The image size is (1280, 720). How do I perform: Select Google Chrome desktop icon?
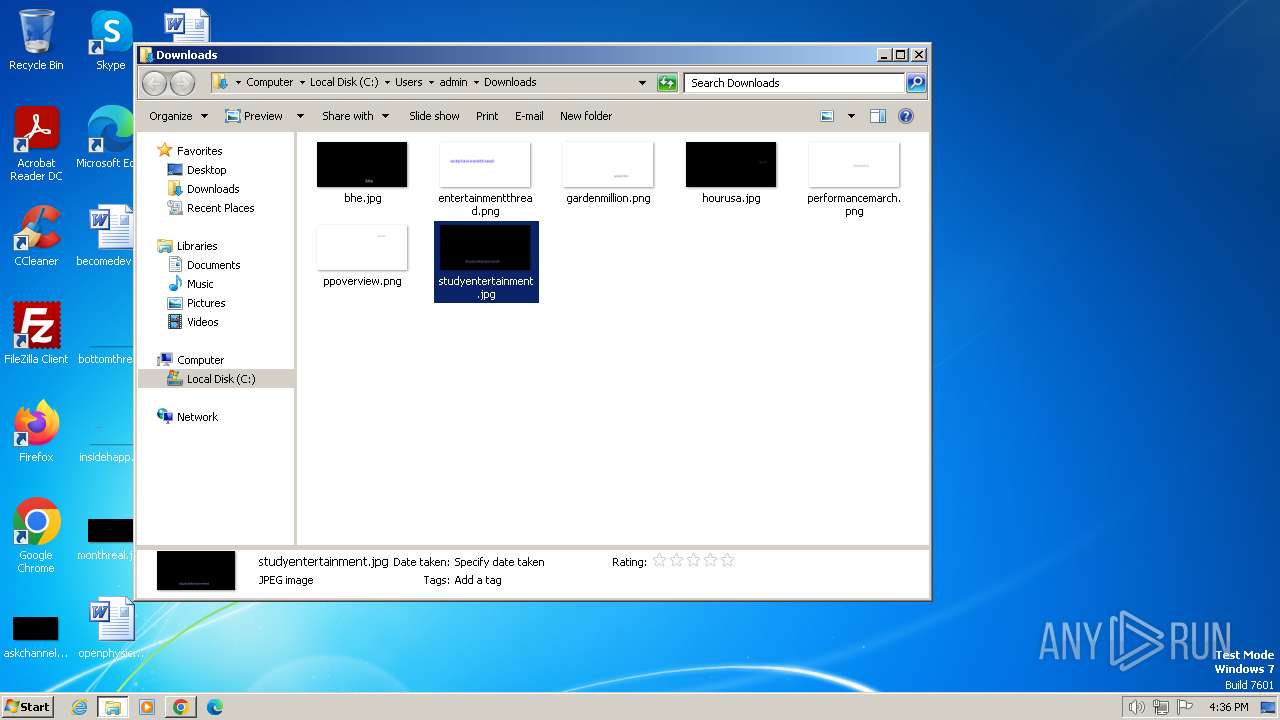tap(36, 535)
